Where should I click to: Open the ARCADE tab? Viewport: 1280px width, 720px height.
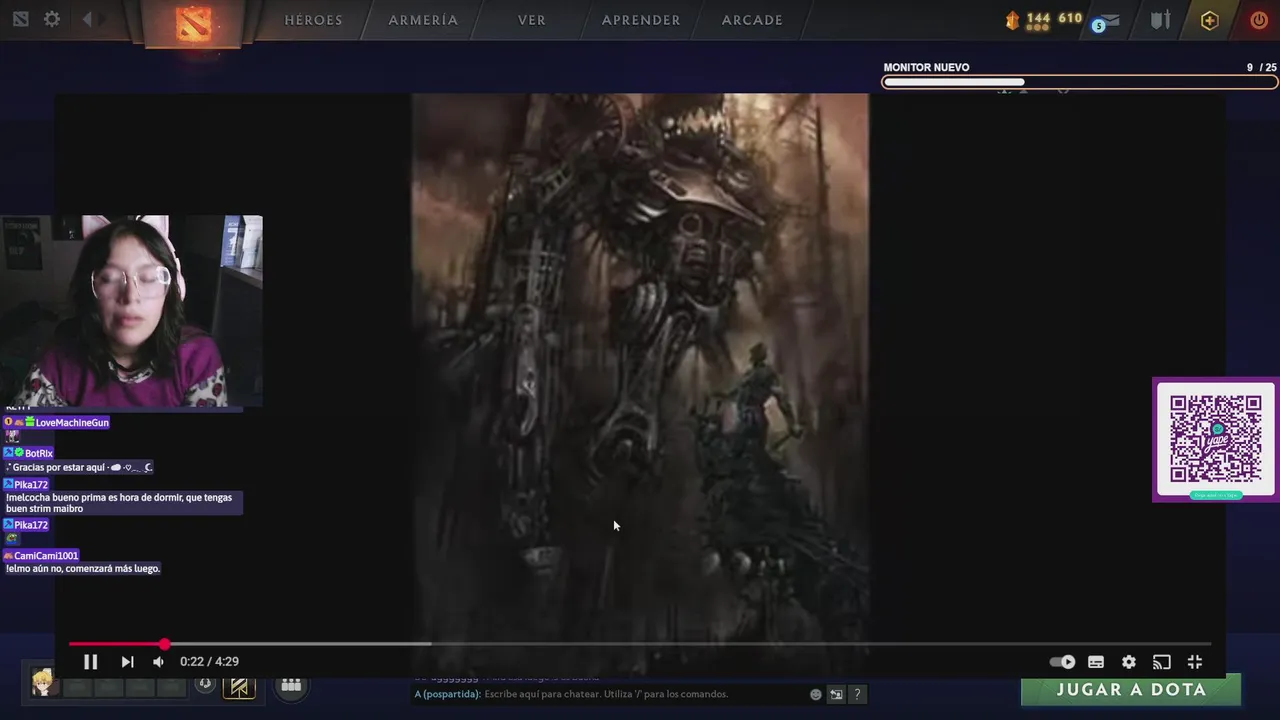coord(752,20)
